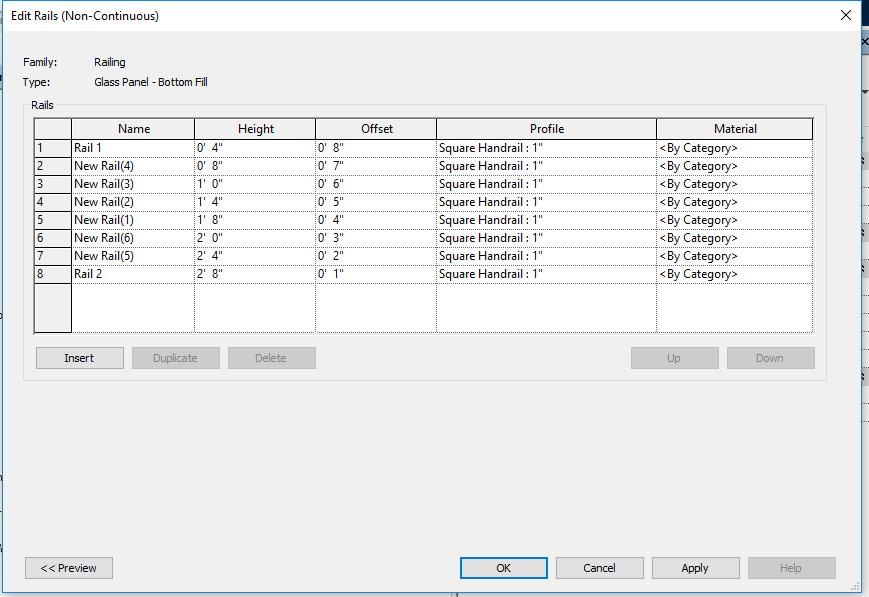The height and width of the screenshot is (597, 869).
Task: Show the Preview pane
Action: pos(68,567)
